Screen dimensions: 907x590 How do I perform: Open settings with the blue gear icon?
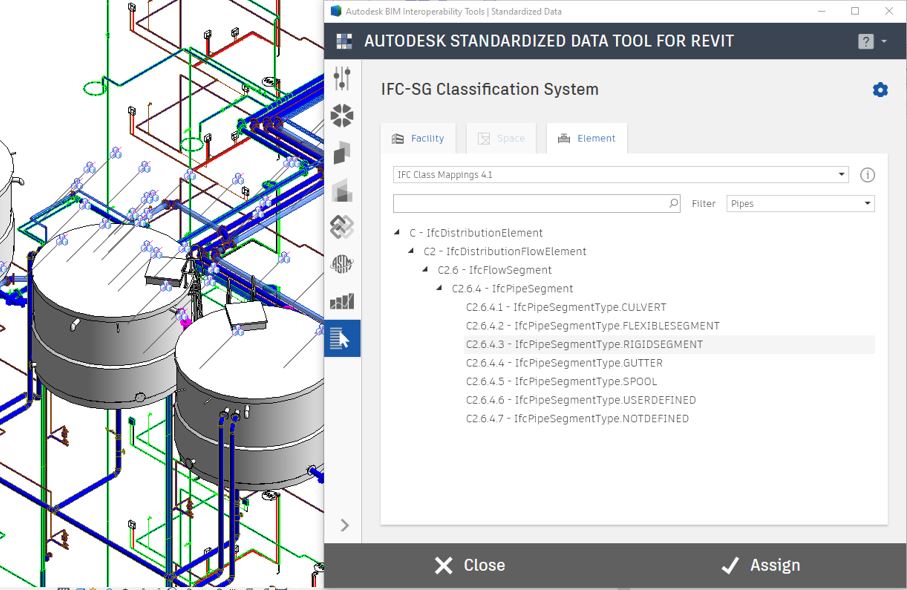880,90
